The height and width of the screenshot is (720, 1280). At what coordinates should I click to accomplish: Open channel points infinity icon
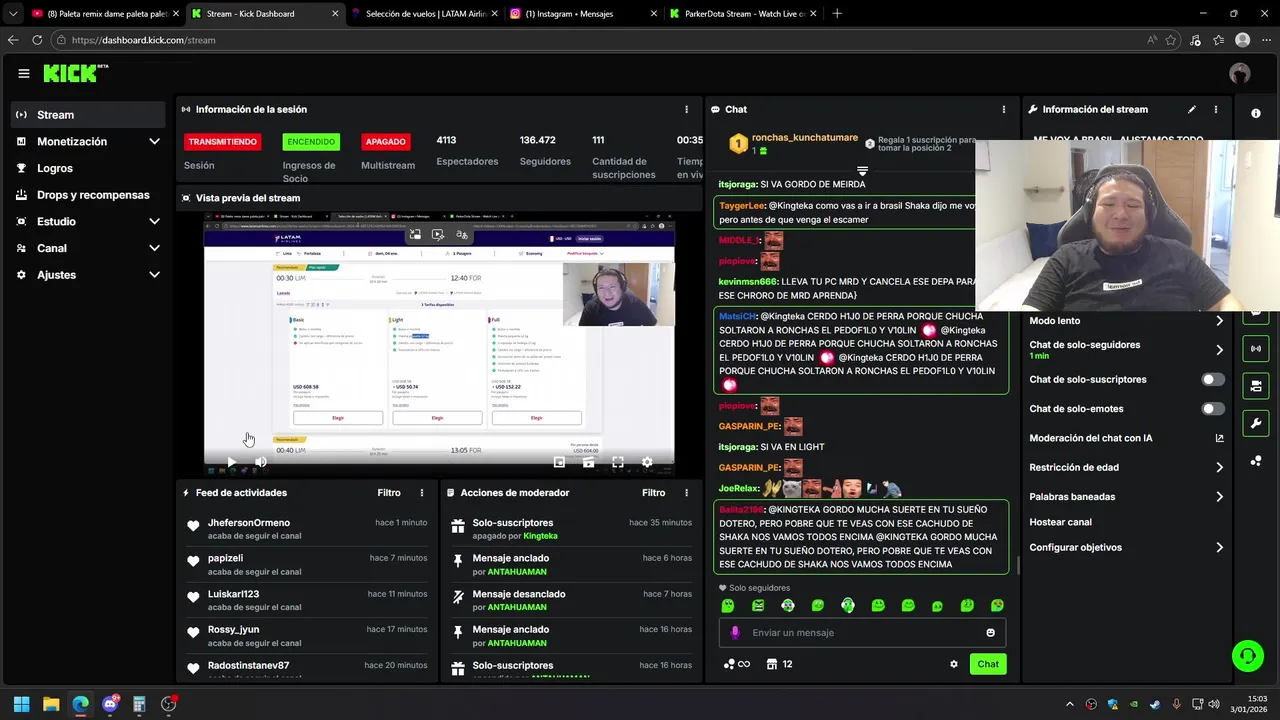click(x=737, y=664)
